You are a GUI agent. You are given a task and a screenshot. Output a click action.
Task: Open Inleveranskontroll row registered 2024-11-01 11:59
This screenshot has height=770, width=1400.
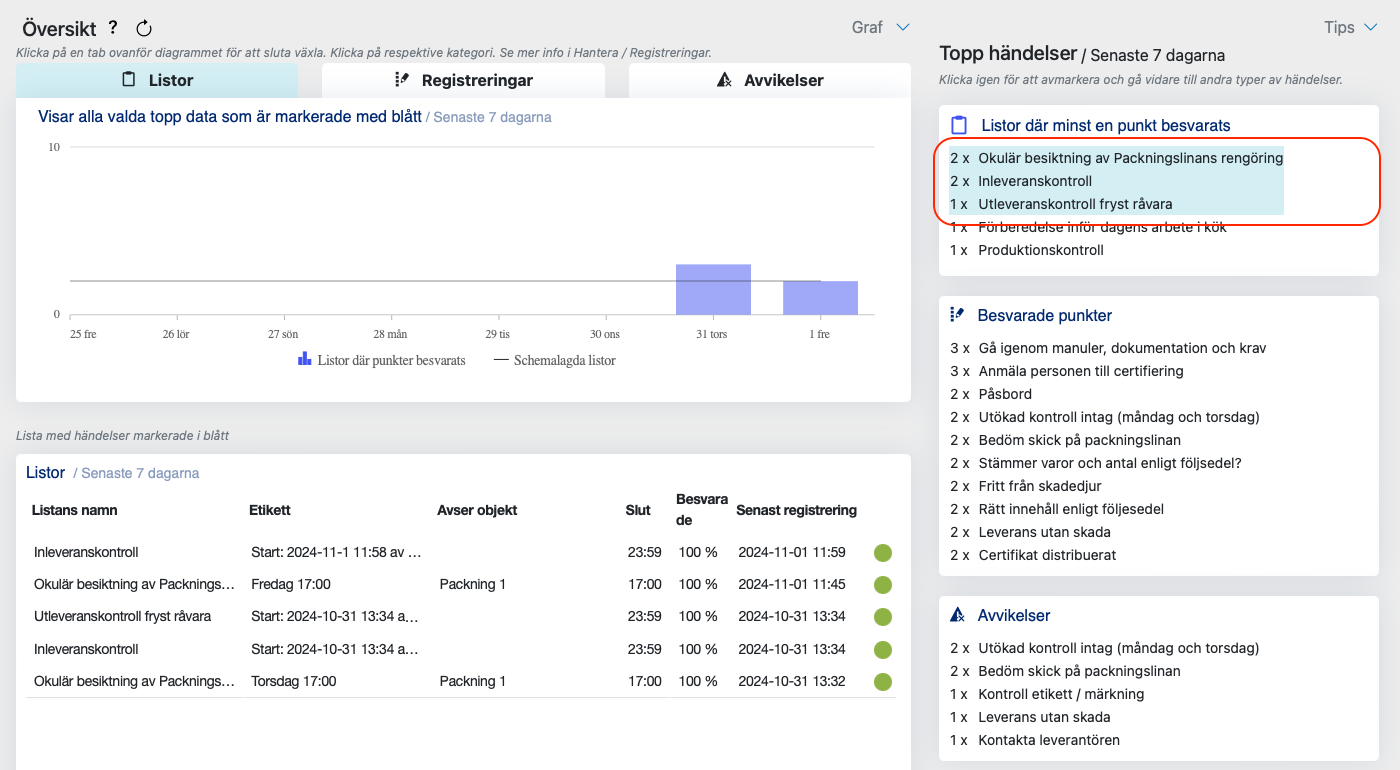pyautogui.click(x=461, y=552)
